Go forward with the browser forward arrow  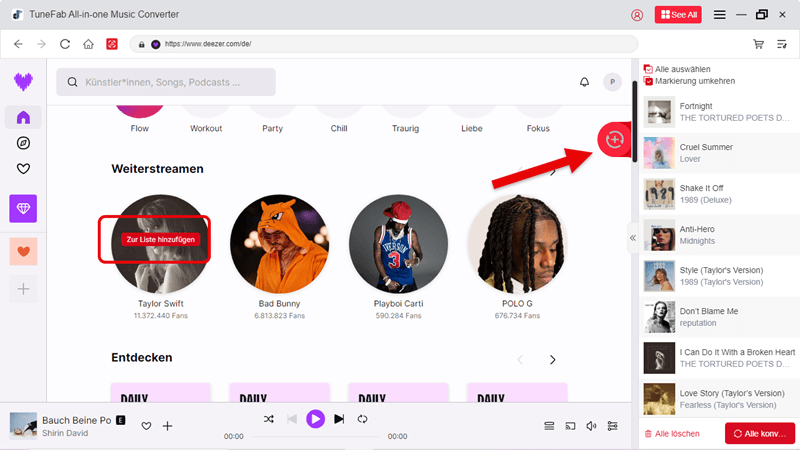pos(41,44)
